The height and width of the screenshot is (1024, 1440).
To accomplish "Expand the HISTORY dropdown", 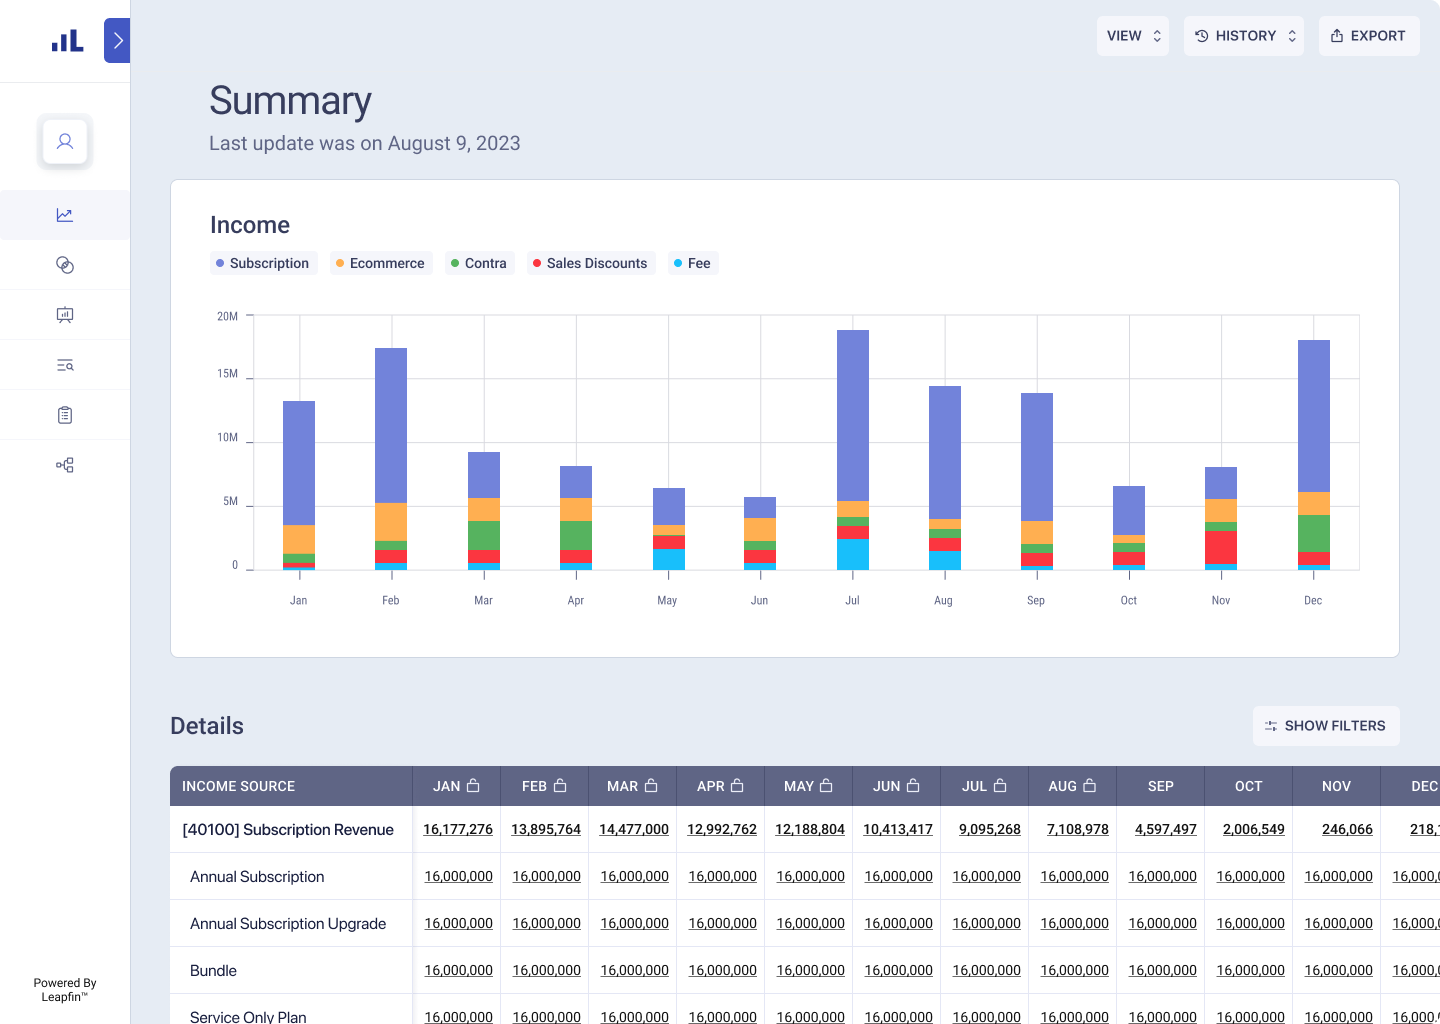I will tap(1243, 35).
